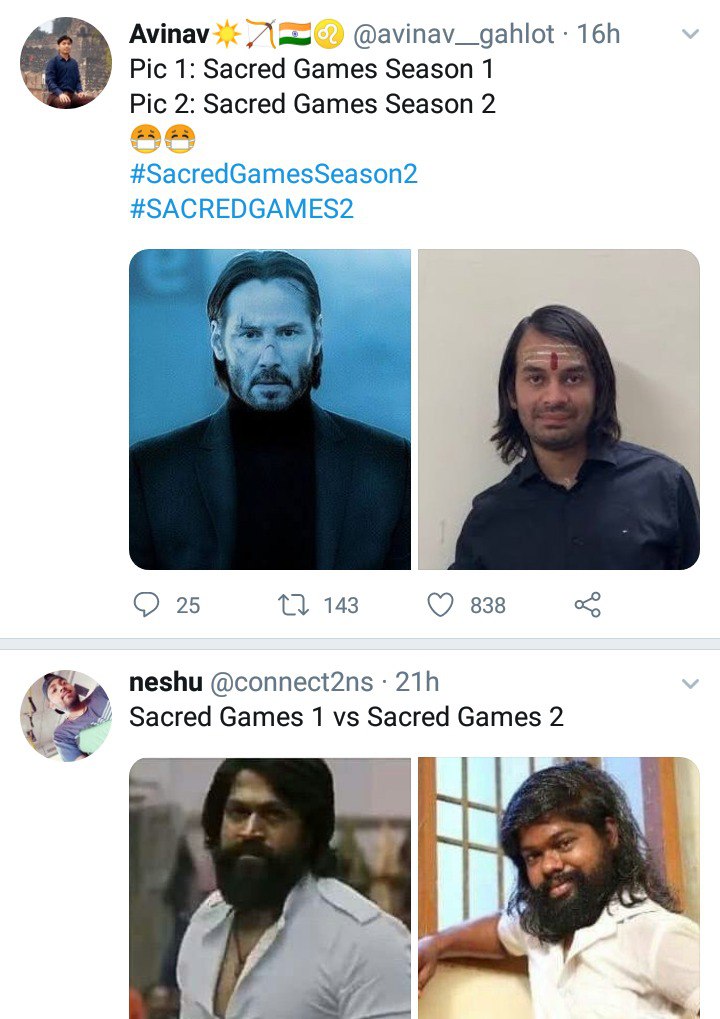
Task: Open @connect2ns handle
Action: [x=292, y=682]
